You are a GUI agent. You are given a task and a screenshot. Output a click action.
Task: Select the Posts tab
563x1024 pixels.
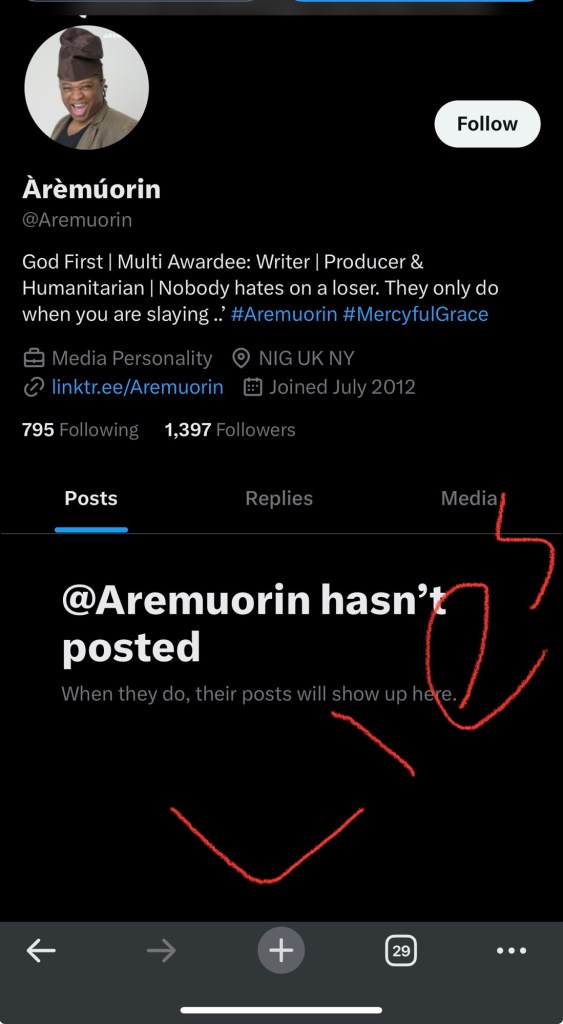point(91,498)
